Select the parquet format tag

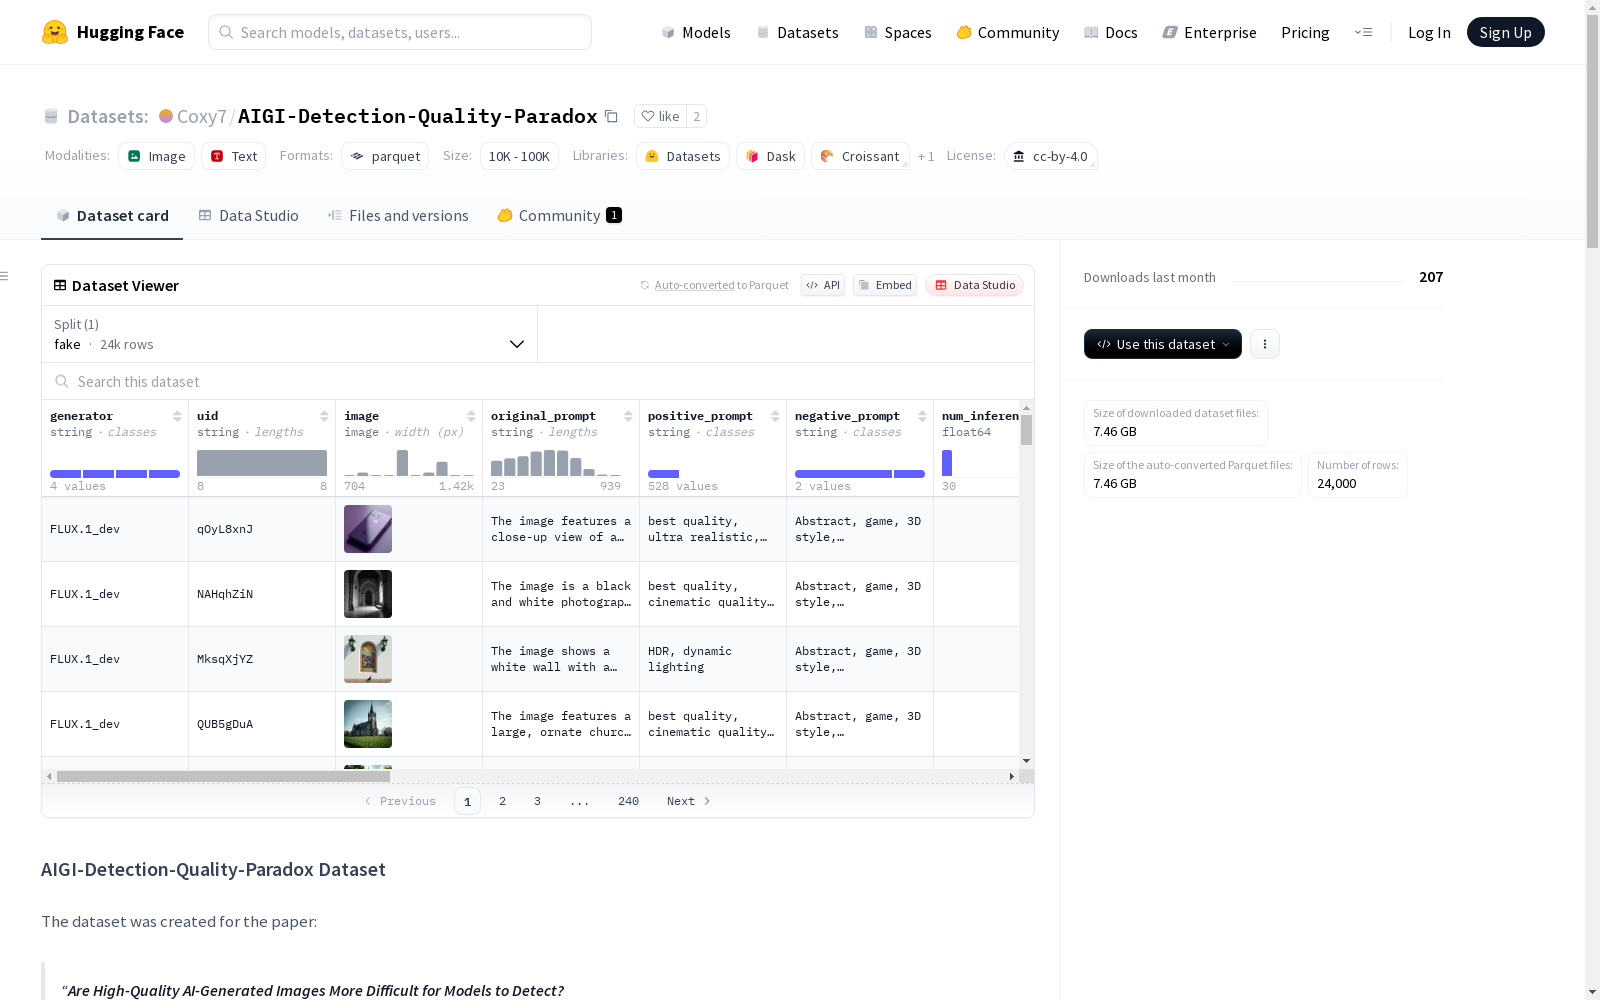click(x=385, y=156)
